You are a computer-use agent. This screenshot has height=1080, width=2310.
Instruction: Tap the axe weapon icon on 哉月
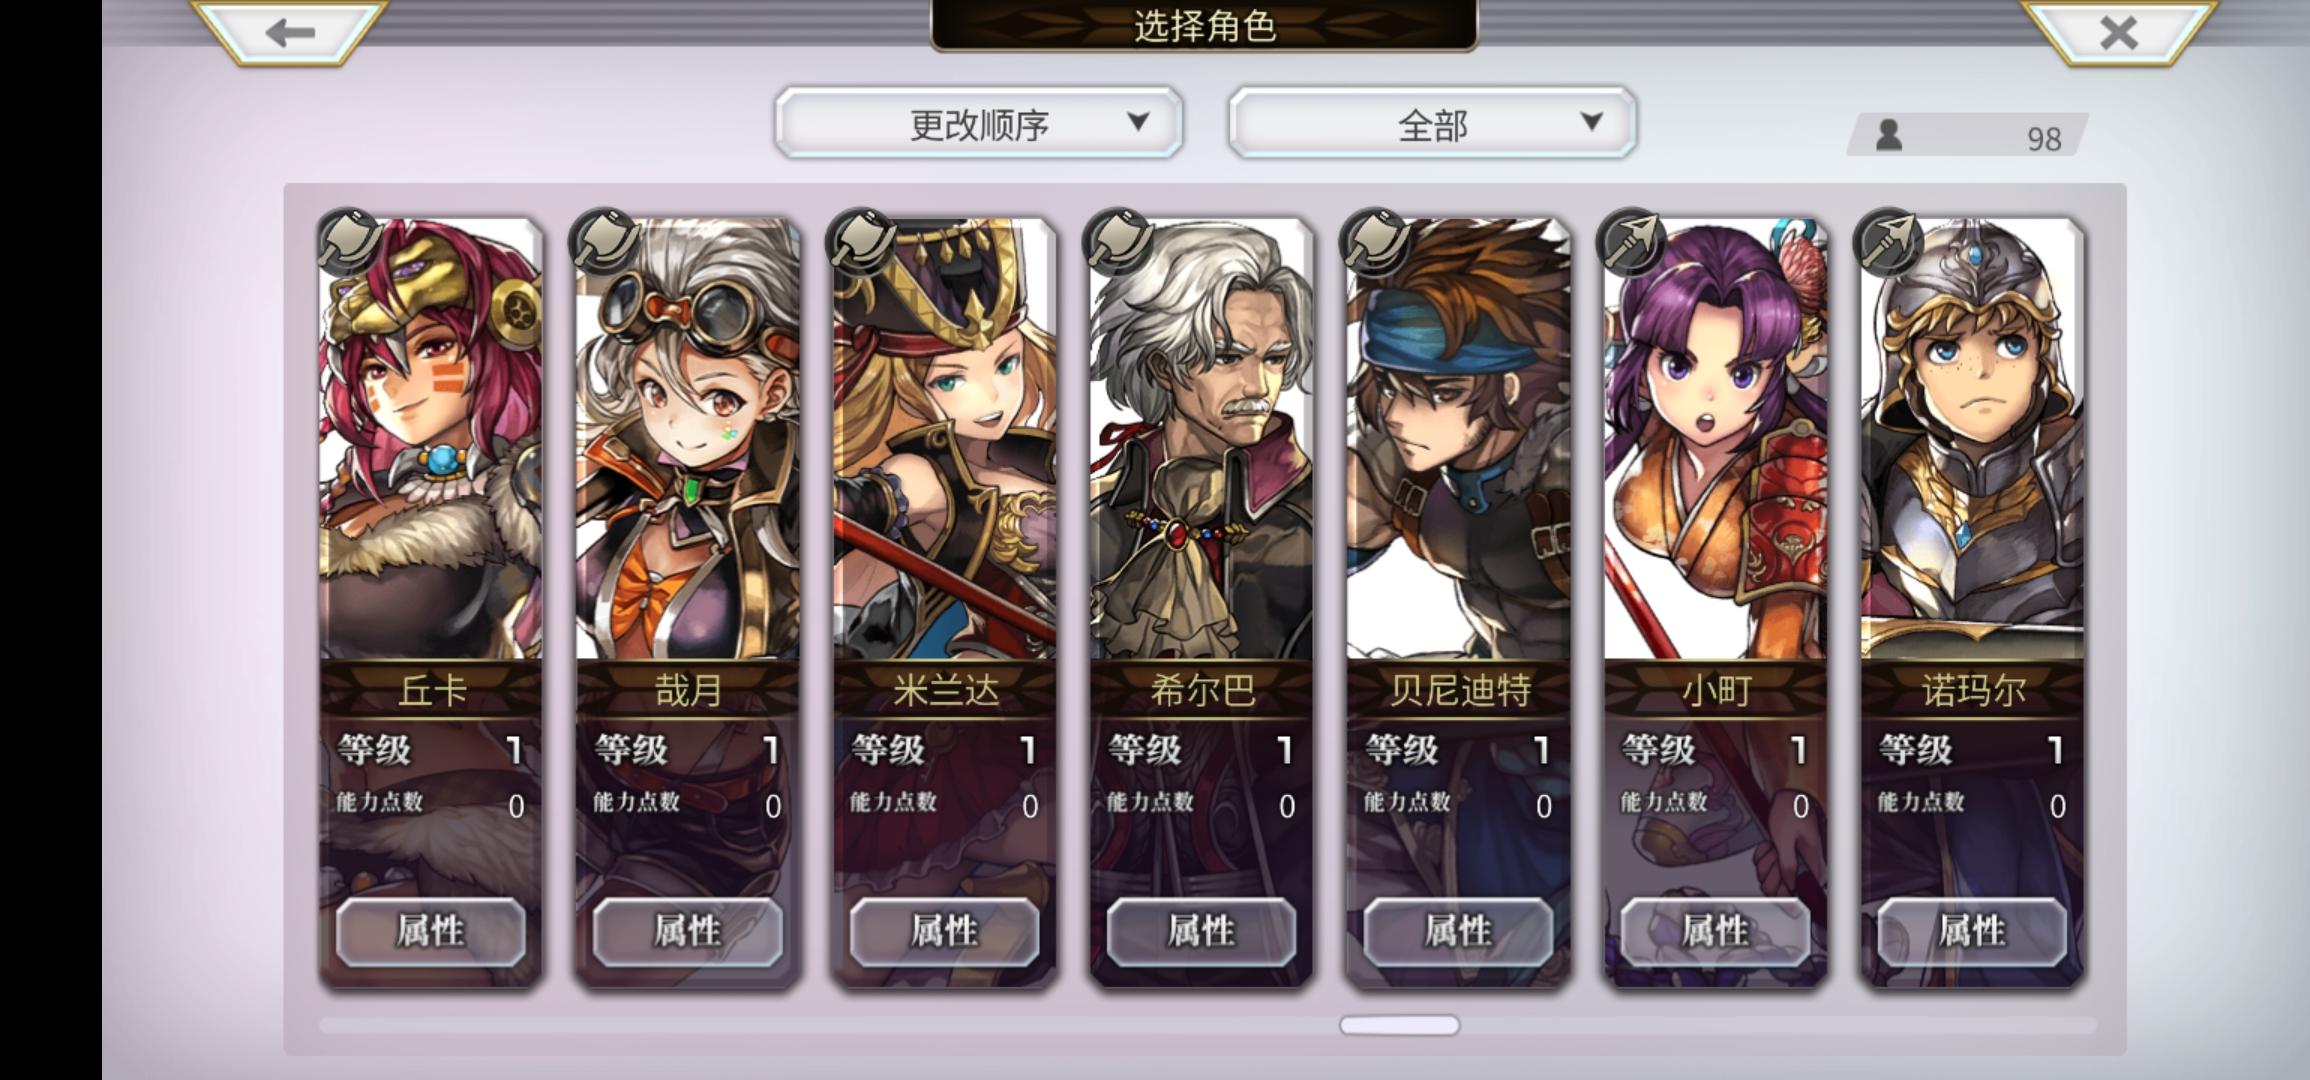[x=606, y=243]
